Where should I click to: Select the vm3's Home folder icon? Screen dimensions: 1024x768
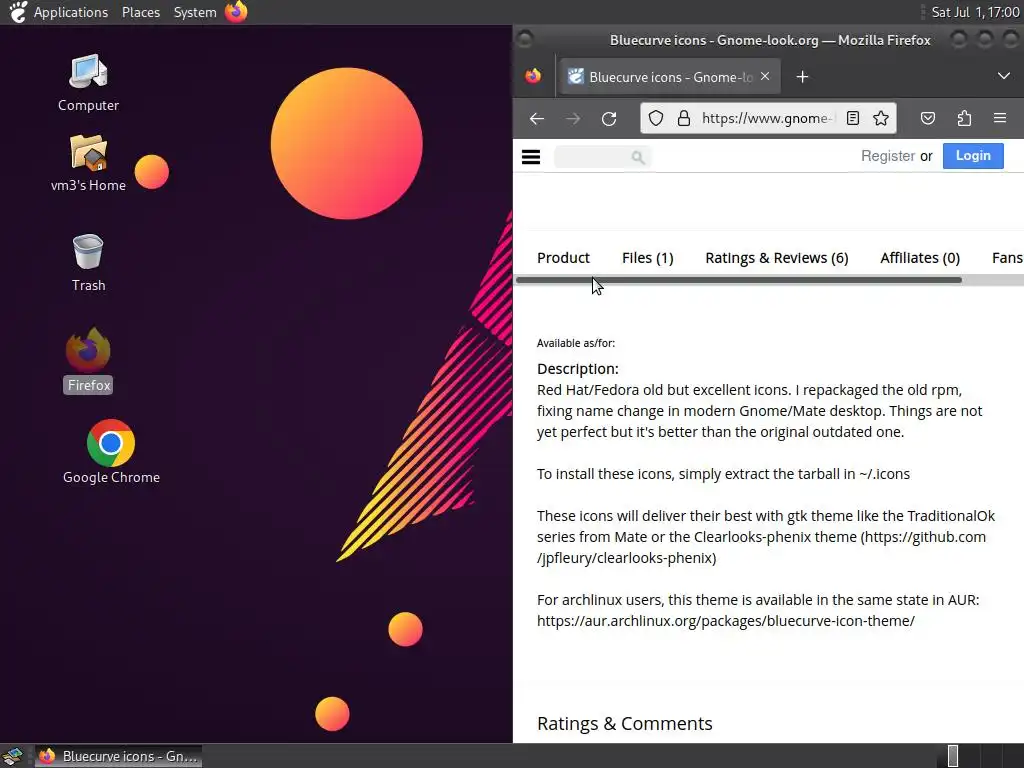88,163
